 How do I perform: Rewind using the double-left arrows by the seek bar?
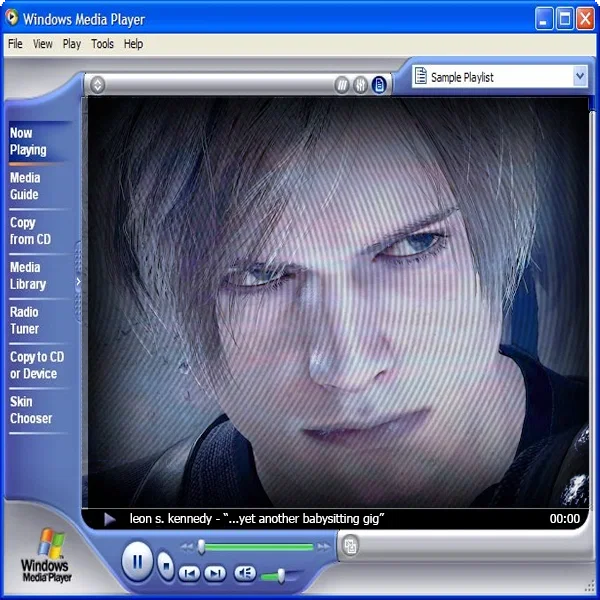click(187, 547)
